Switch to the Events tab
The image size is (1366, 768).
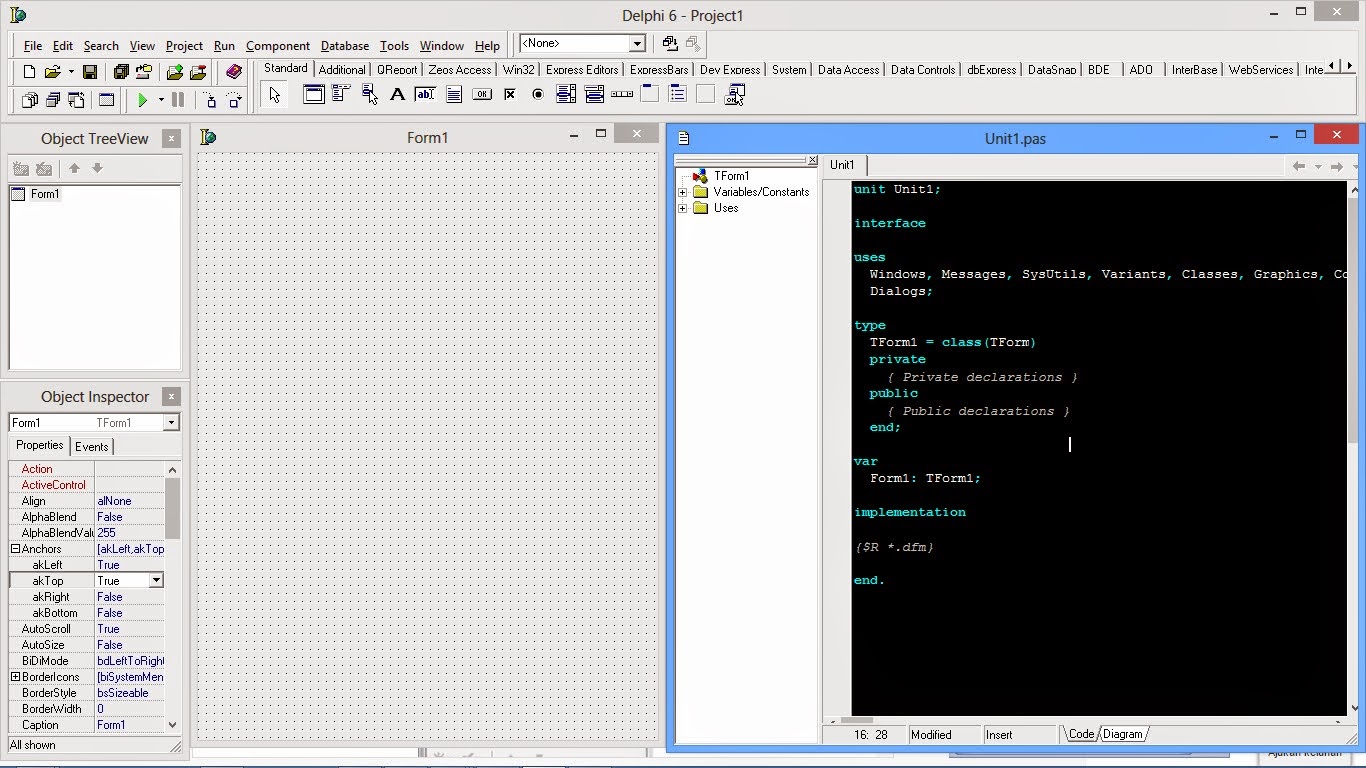[92, 447]
